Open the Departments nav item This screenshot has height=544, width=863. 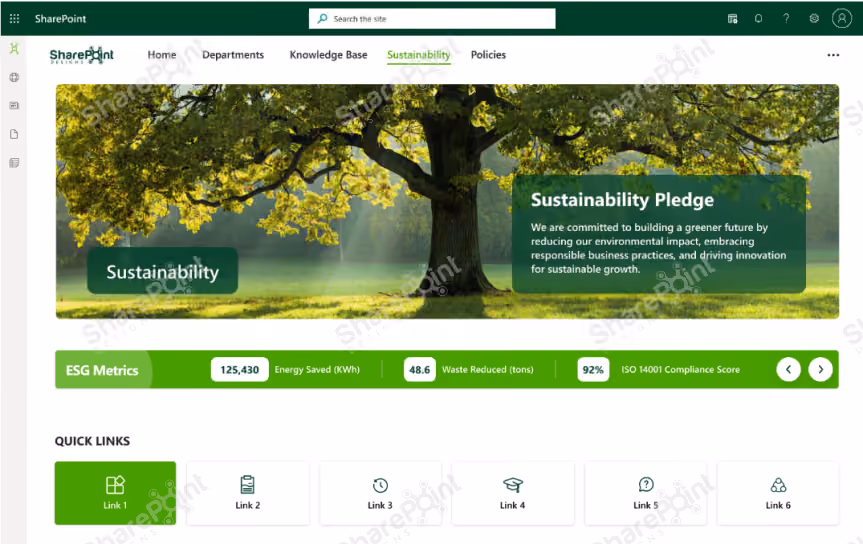point(233,55)
